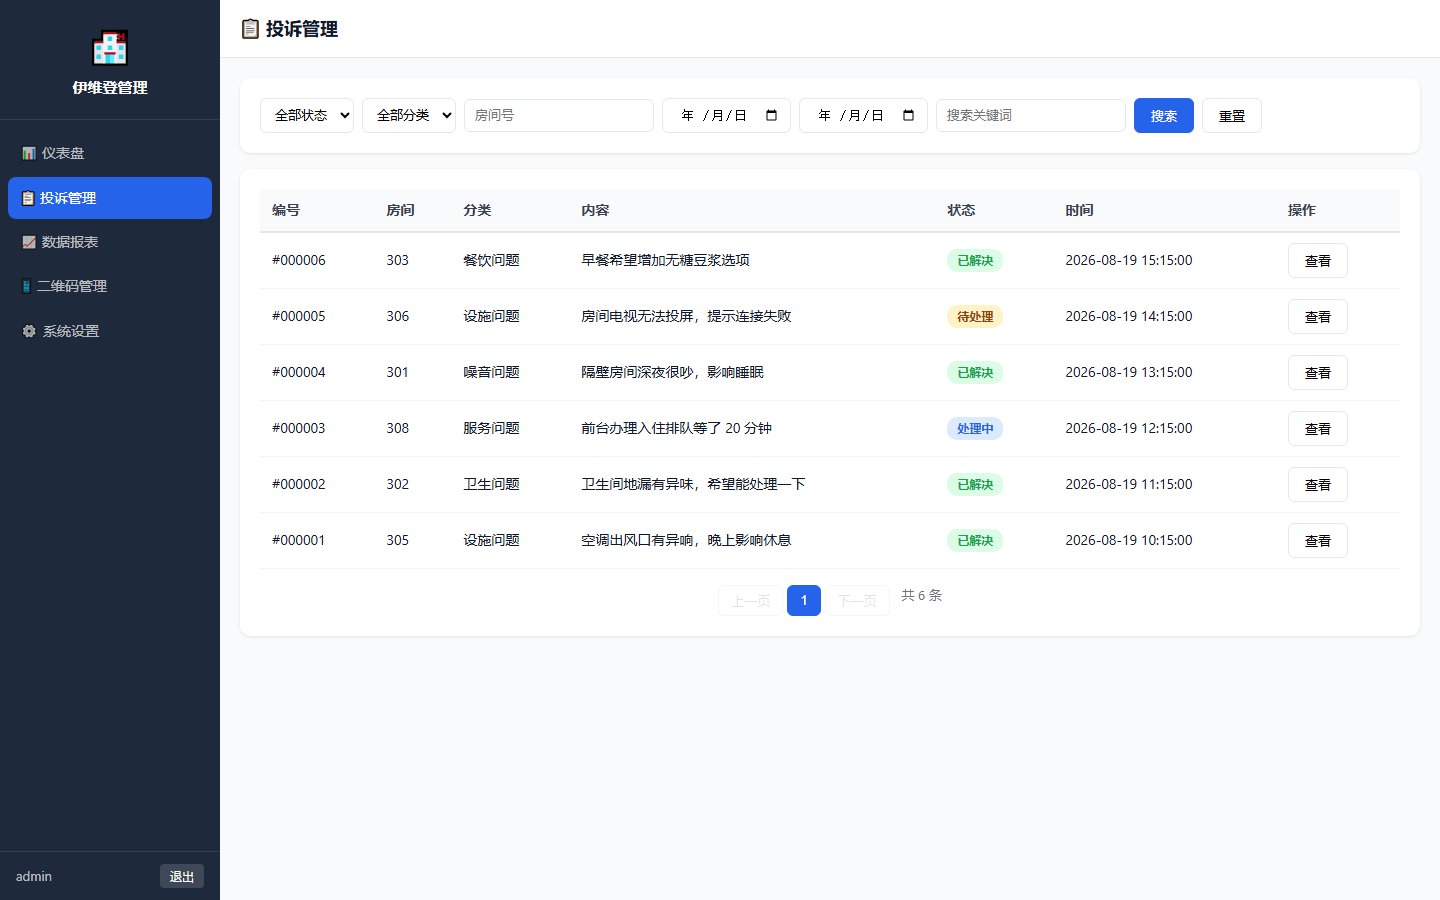Image resolution: width=1440 pixels, height=900 pixels.
Task: Click the clipboard icon in page header
Action: tap(250, 29)
